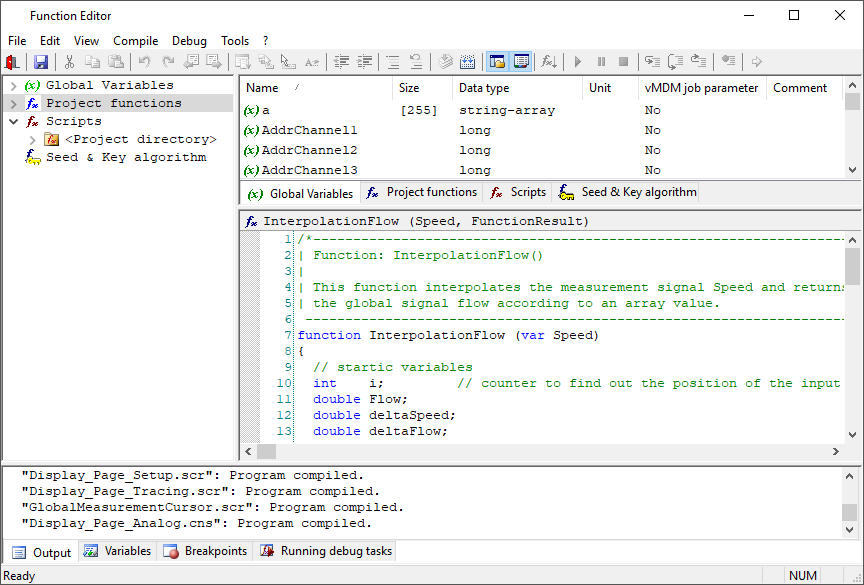
Task: Switch to the Project functions tab
Action: [422, 192]
